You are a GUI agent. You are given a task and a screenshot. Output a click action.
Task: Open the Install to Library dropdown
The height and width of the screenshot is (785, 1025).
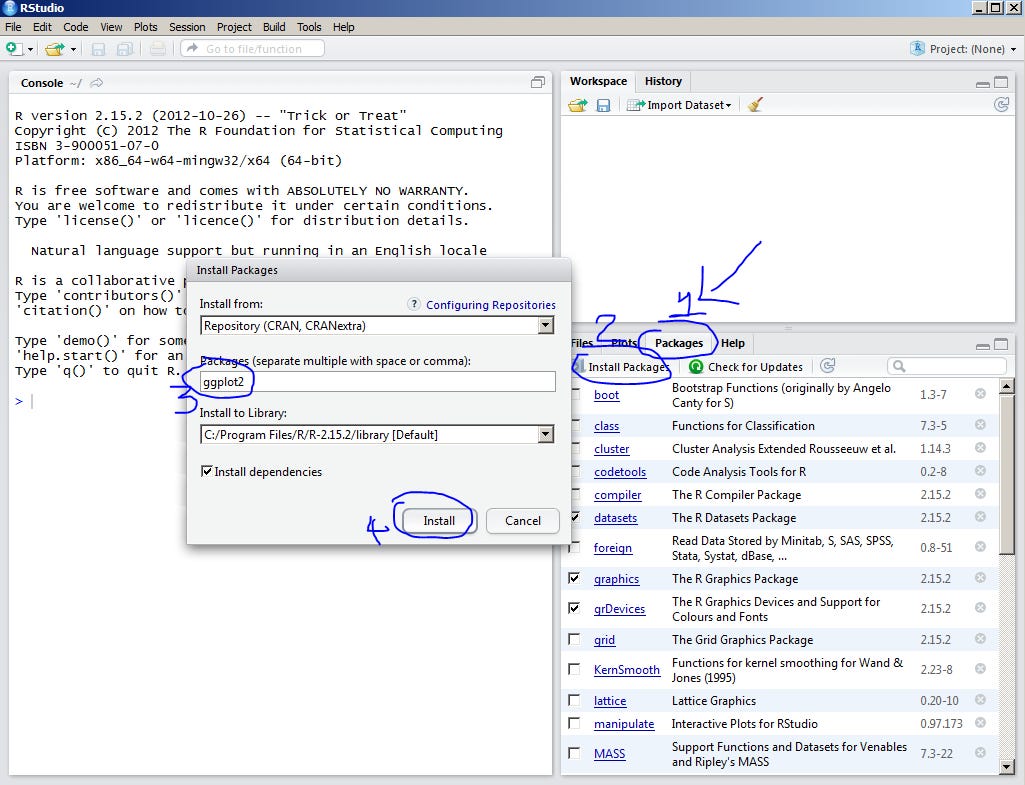pos(377,435)
